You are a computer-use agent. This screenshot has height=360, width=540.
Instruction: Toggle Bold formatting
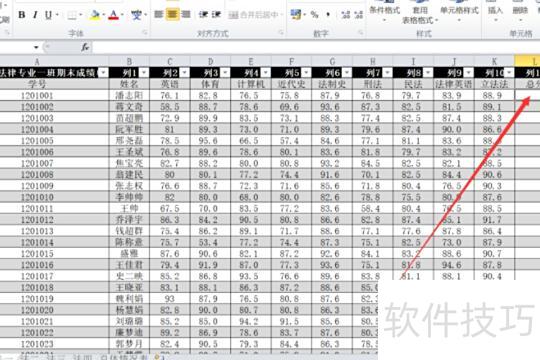point(21,15)
